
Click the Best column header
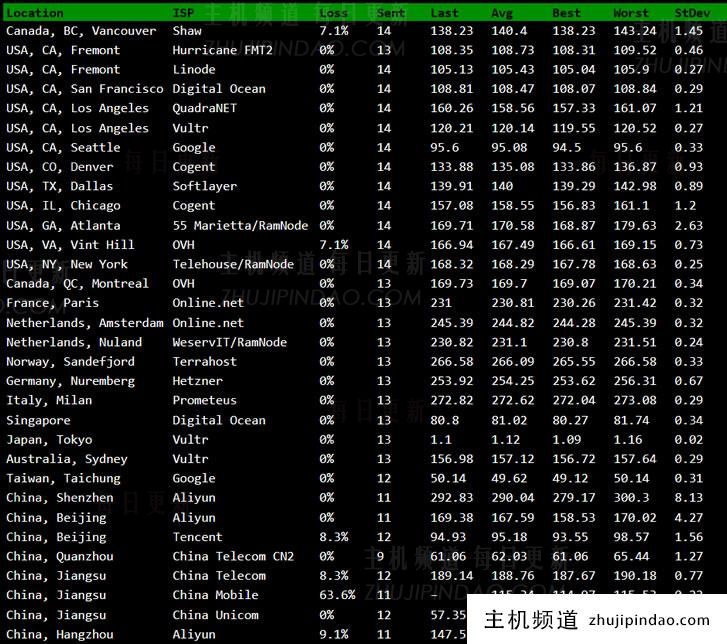(566, 12)
